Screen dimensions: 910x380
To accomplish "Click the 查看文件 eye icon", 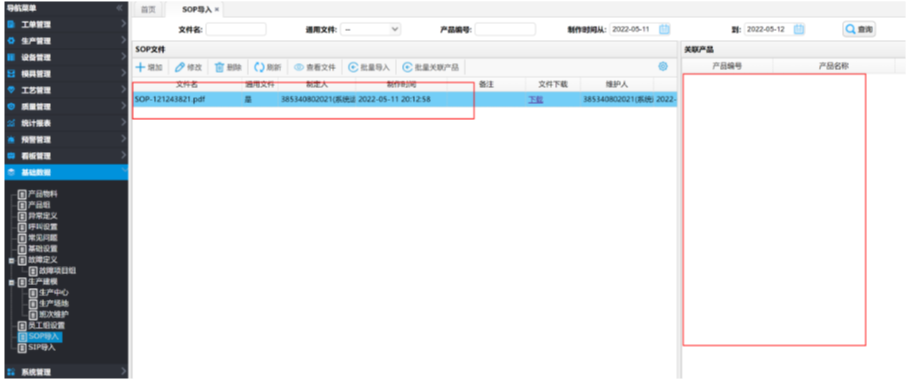I will click(x=299, y=67).
